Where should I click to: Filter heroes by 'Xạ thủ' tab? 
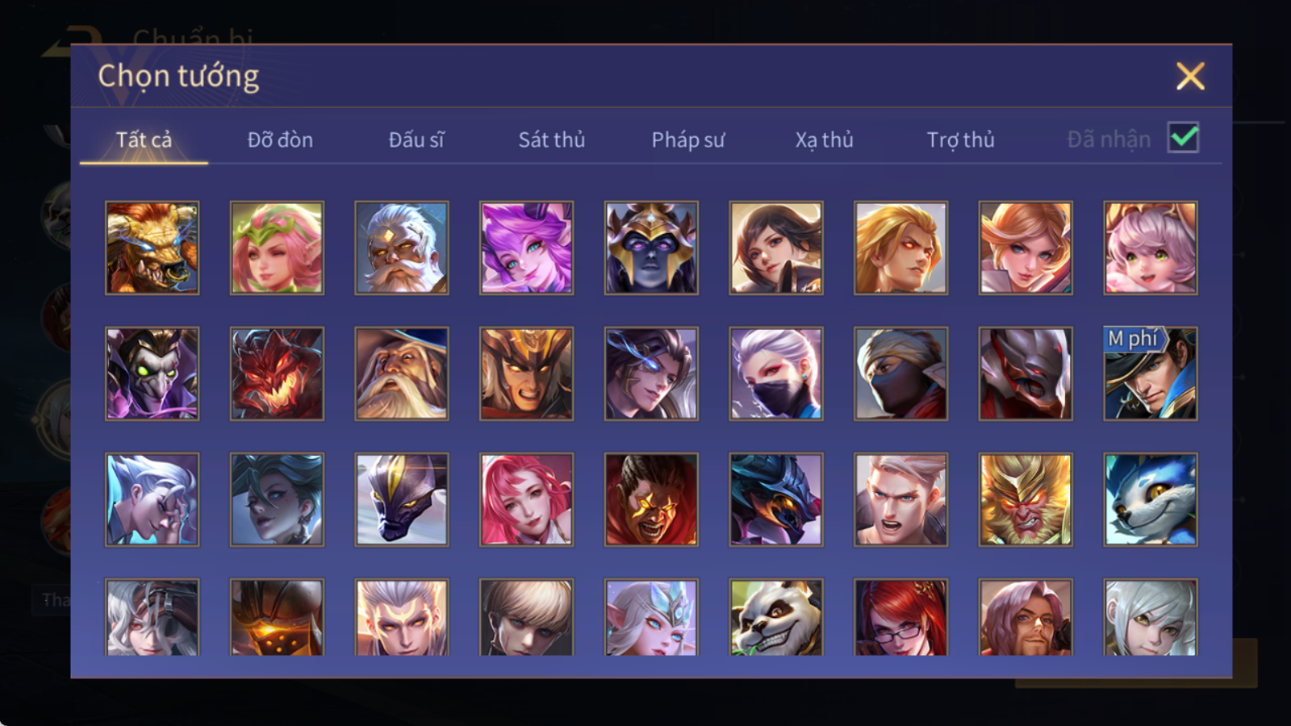824,140
